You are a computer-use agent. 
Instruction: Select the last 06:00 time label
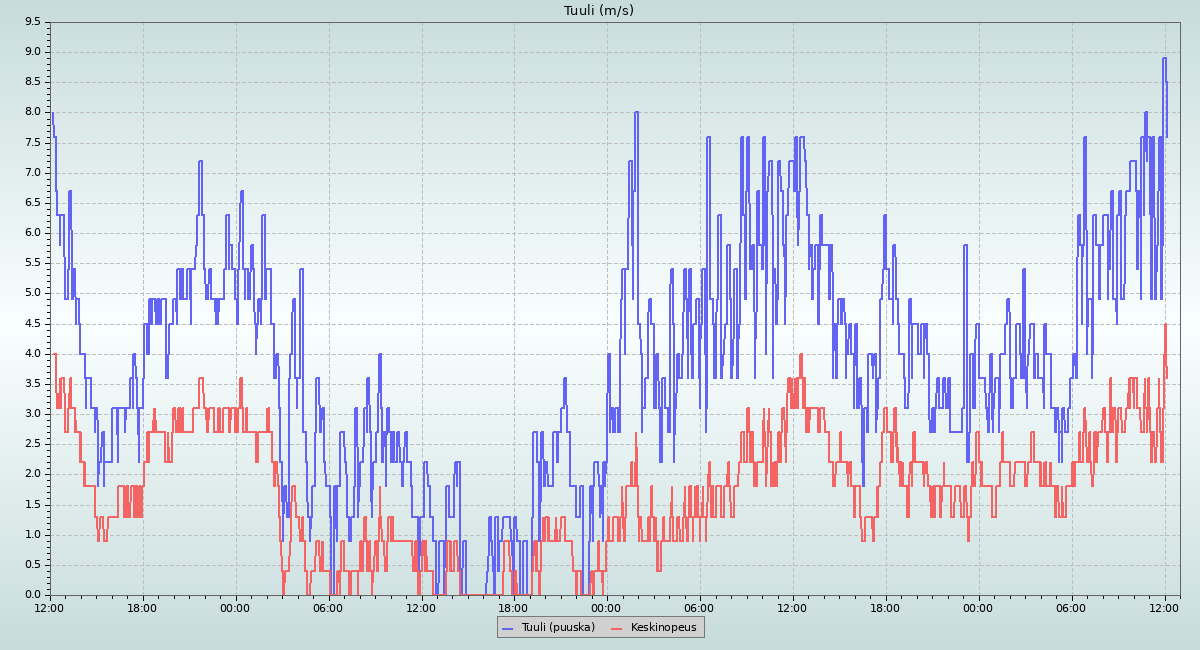(x=1071, y=607)
